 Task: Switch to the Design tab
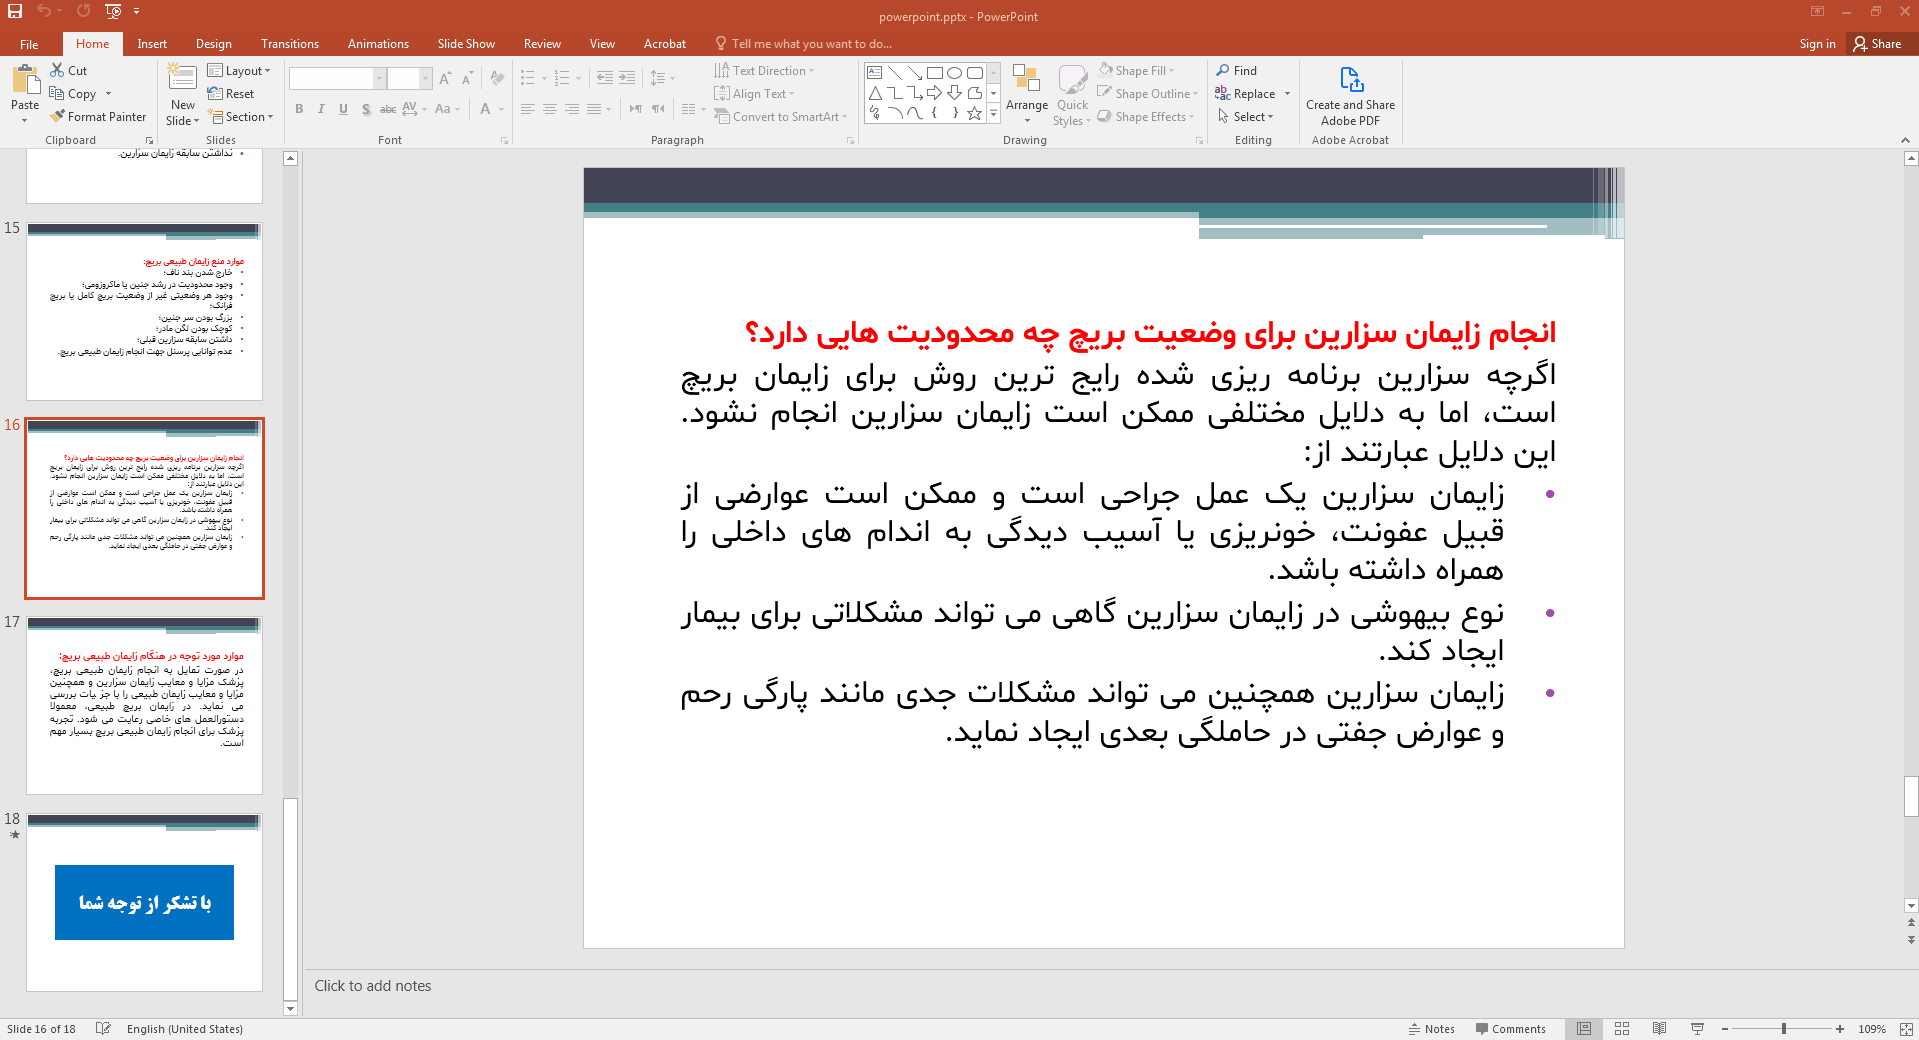tap(213, 44)
